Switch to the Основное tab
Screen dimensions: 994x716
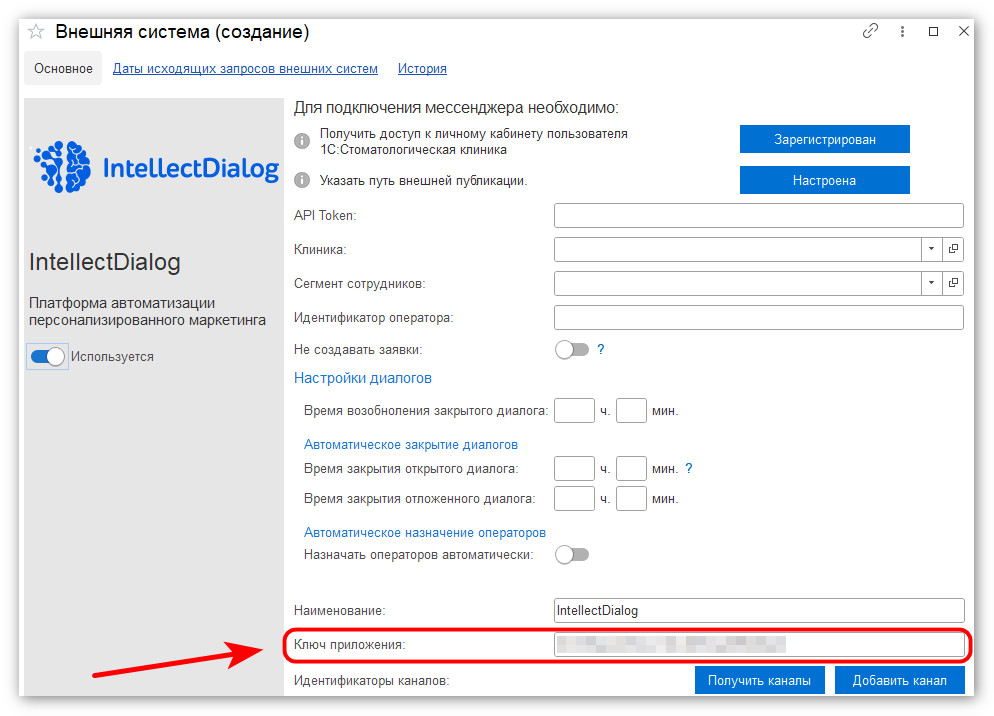63,68
